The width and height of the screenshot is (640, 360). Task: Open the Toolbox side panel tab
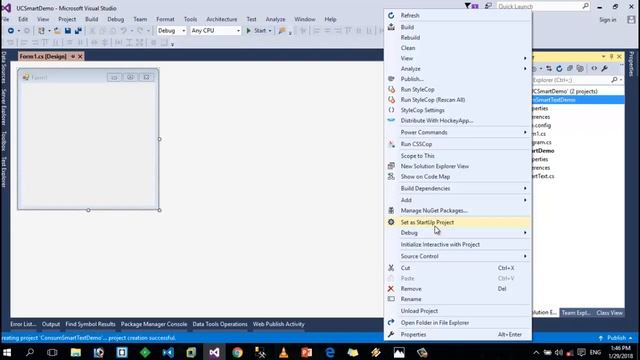pyautogui.click(x=4, y=141)
